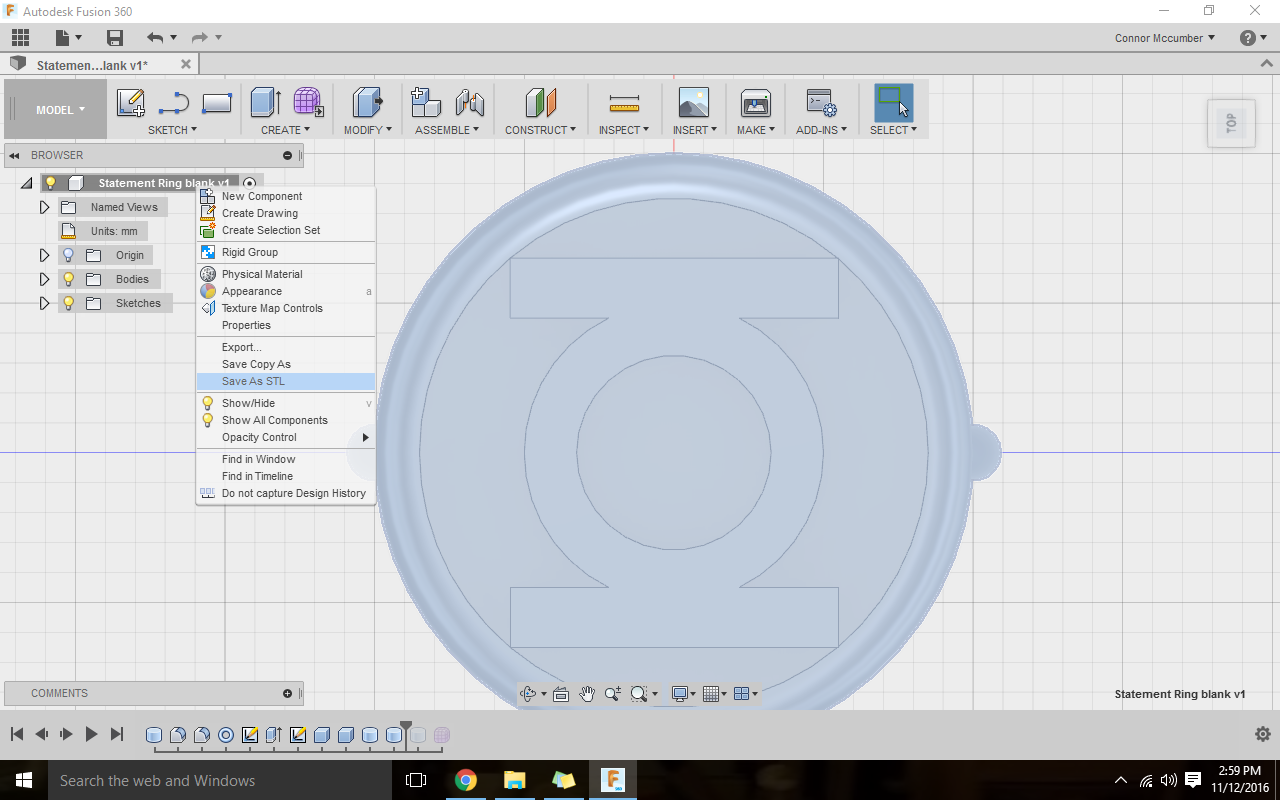Viewport: 1280px width, 800px height.
Task: Choose Export... from context menu
Action: (x=286, y=347)
